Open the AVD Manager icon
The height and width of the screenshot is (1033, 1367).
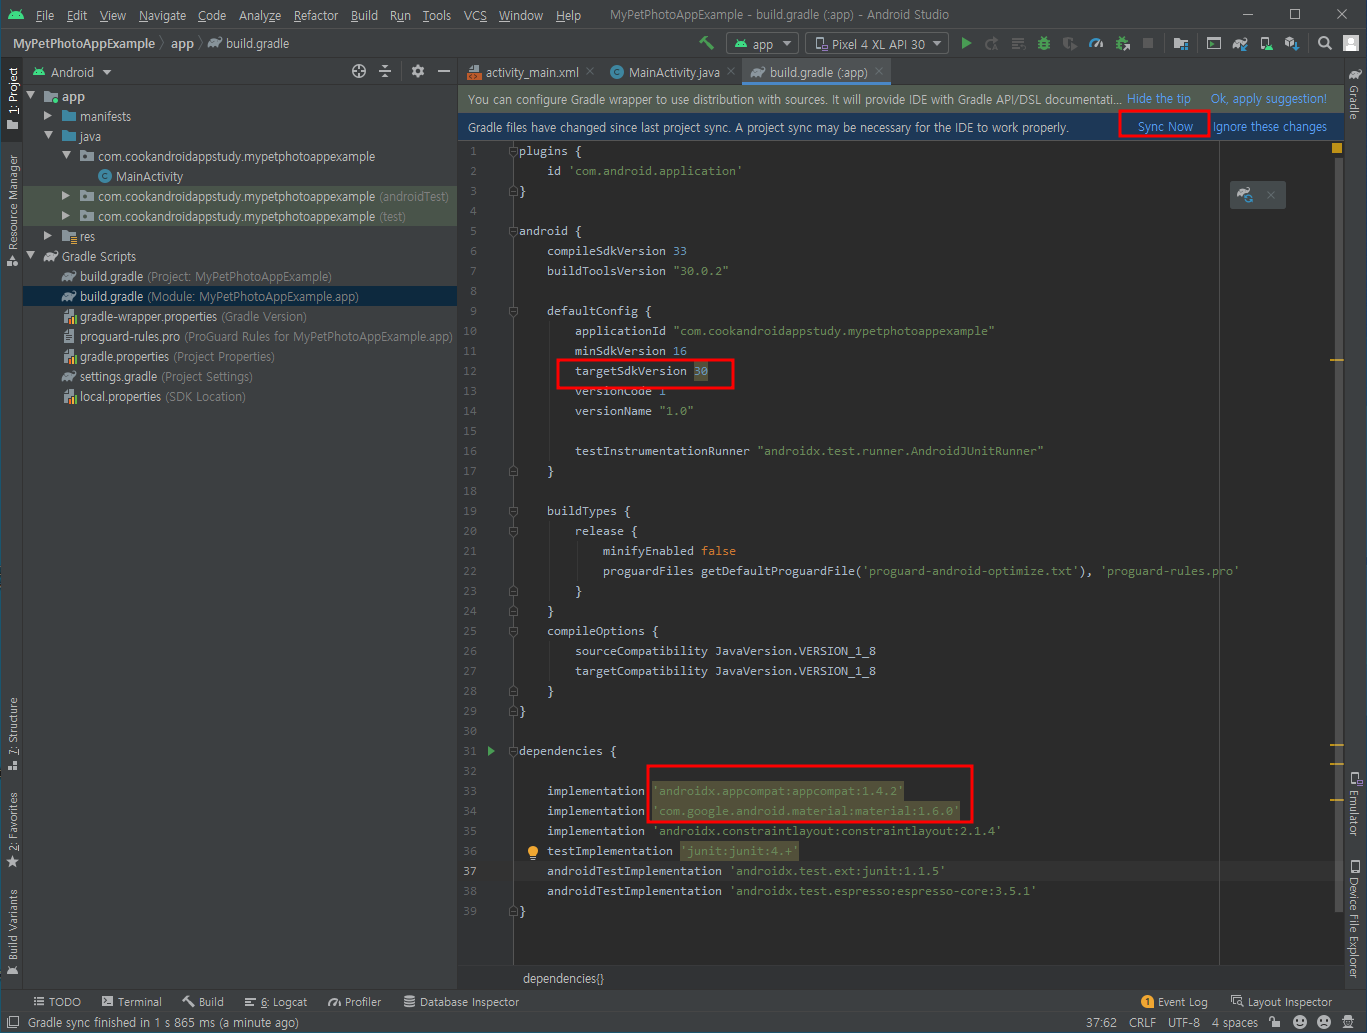pyautogui.click(x=1266, y=43)
